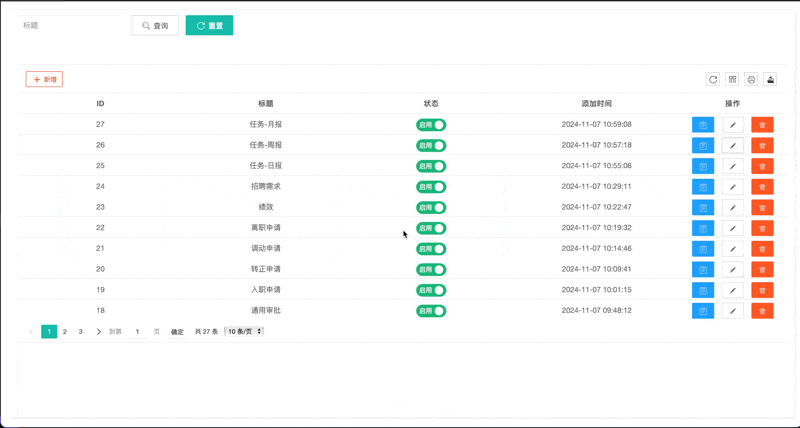Click the ID column header
This screenshot has width=800, height=428.
[101, 104]
